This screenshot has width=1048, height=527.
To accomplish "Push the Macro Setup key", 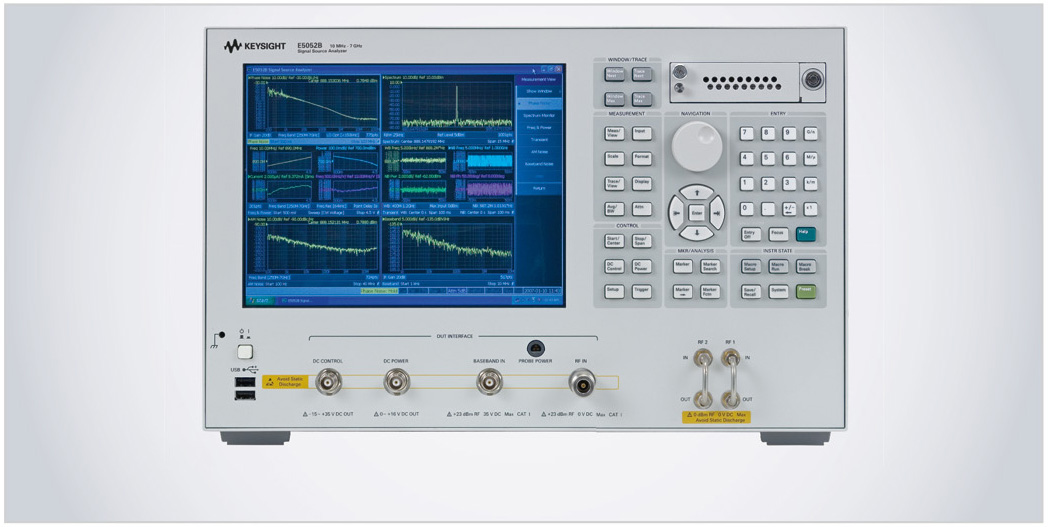I will point(751,266).
